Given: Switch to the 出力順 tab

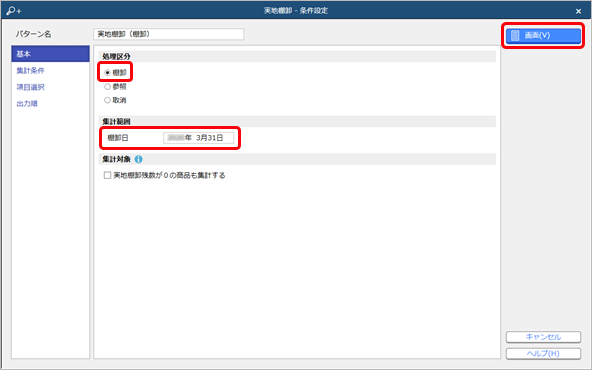Looking at the screenshot, I should [x=27, y=104].
